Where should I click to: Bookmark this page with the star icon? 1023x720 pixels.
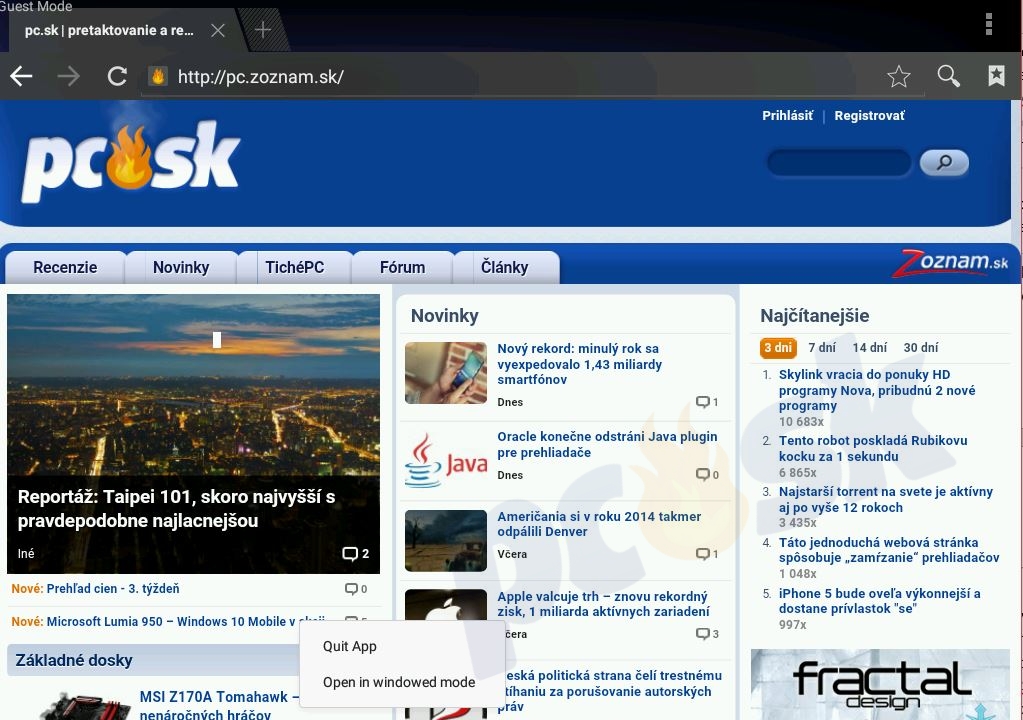898,76
